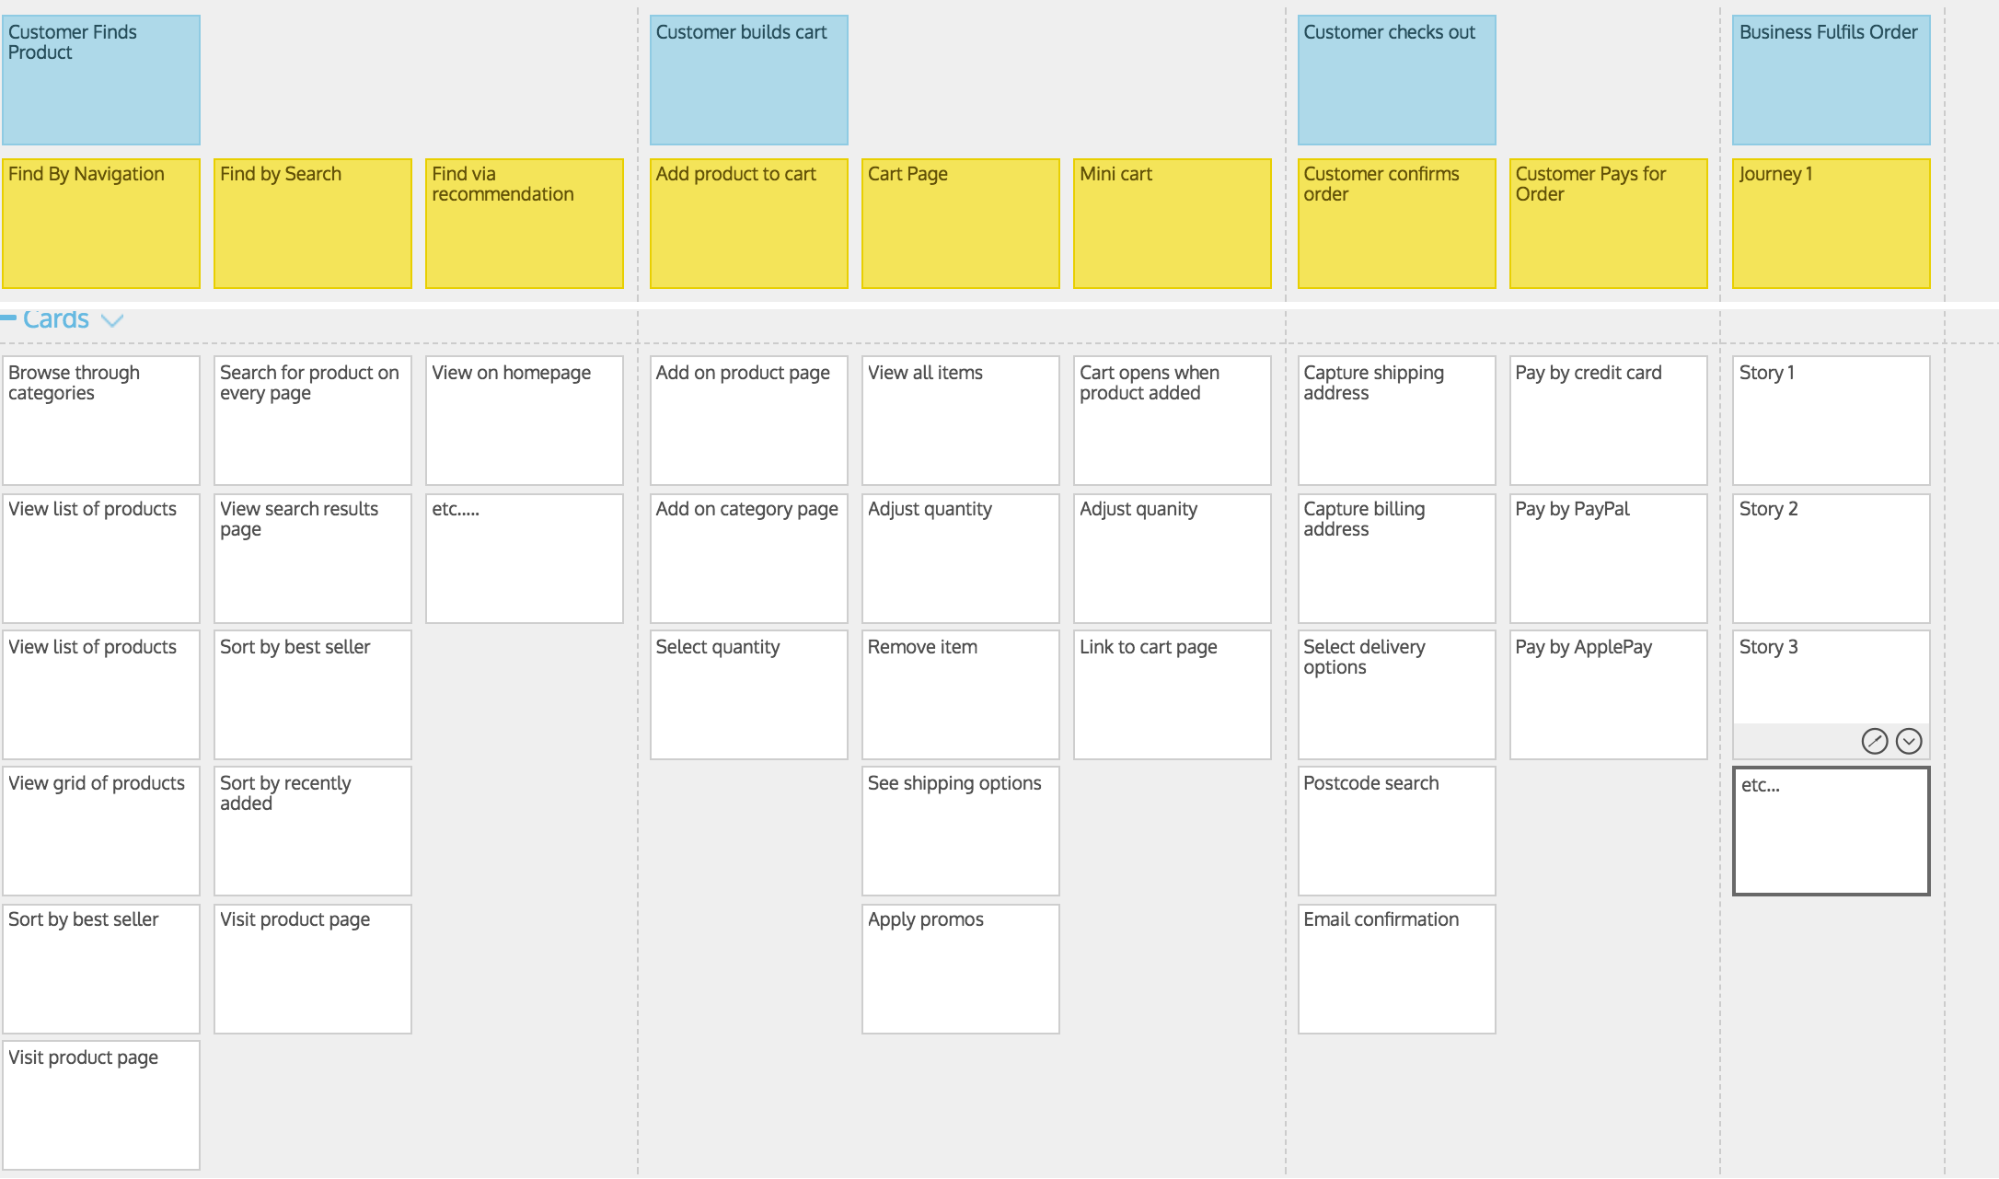Screen dimensions: 1999x1179
Task: Click the right circle icon on Story 3
Action: pos(1909,740)
